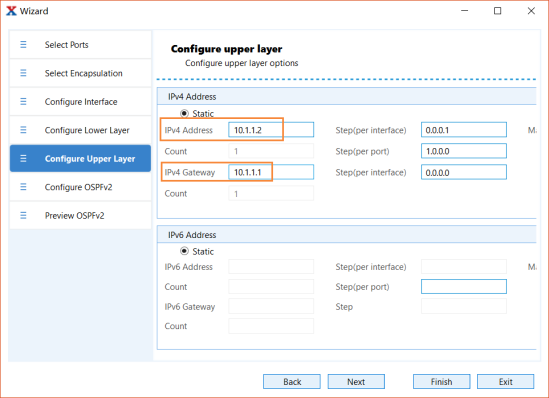The height and width of the screenshot is (398, 549).
Task: Click the Next button
Action: pyautogui.click(x=356, y=382)
